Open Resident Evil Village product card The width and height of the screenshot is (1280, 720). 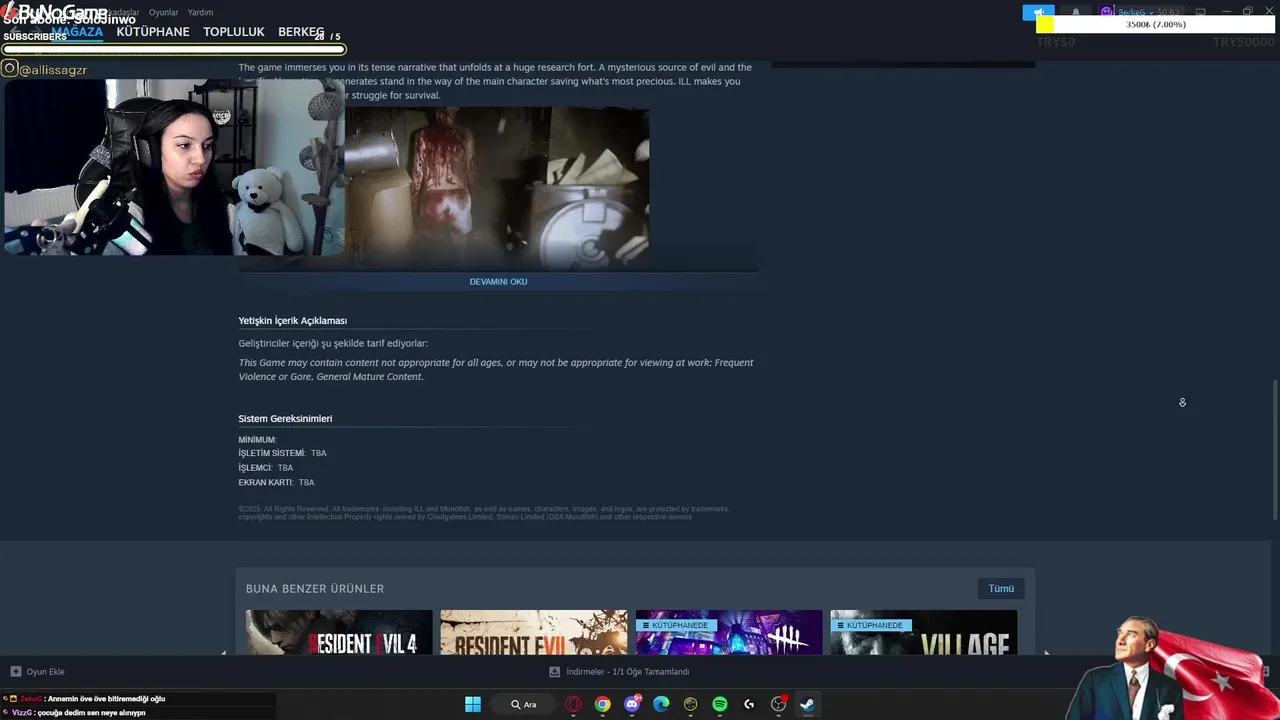pyautogui.click(x=924, y=632)
